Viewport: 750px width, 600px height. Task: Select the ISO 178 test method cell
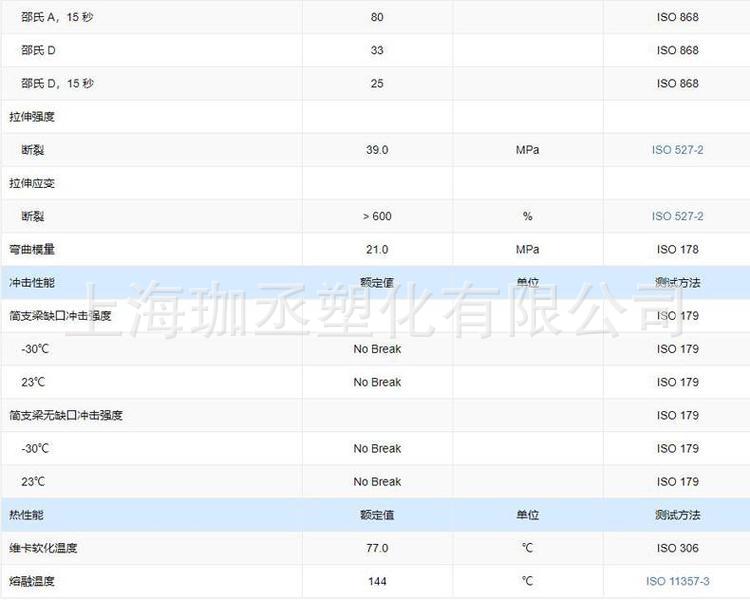pos(677,249)
